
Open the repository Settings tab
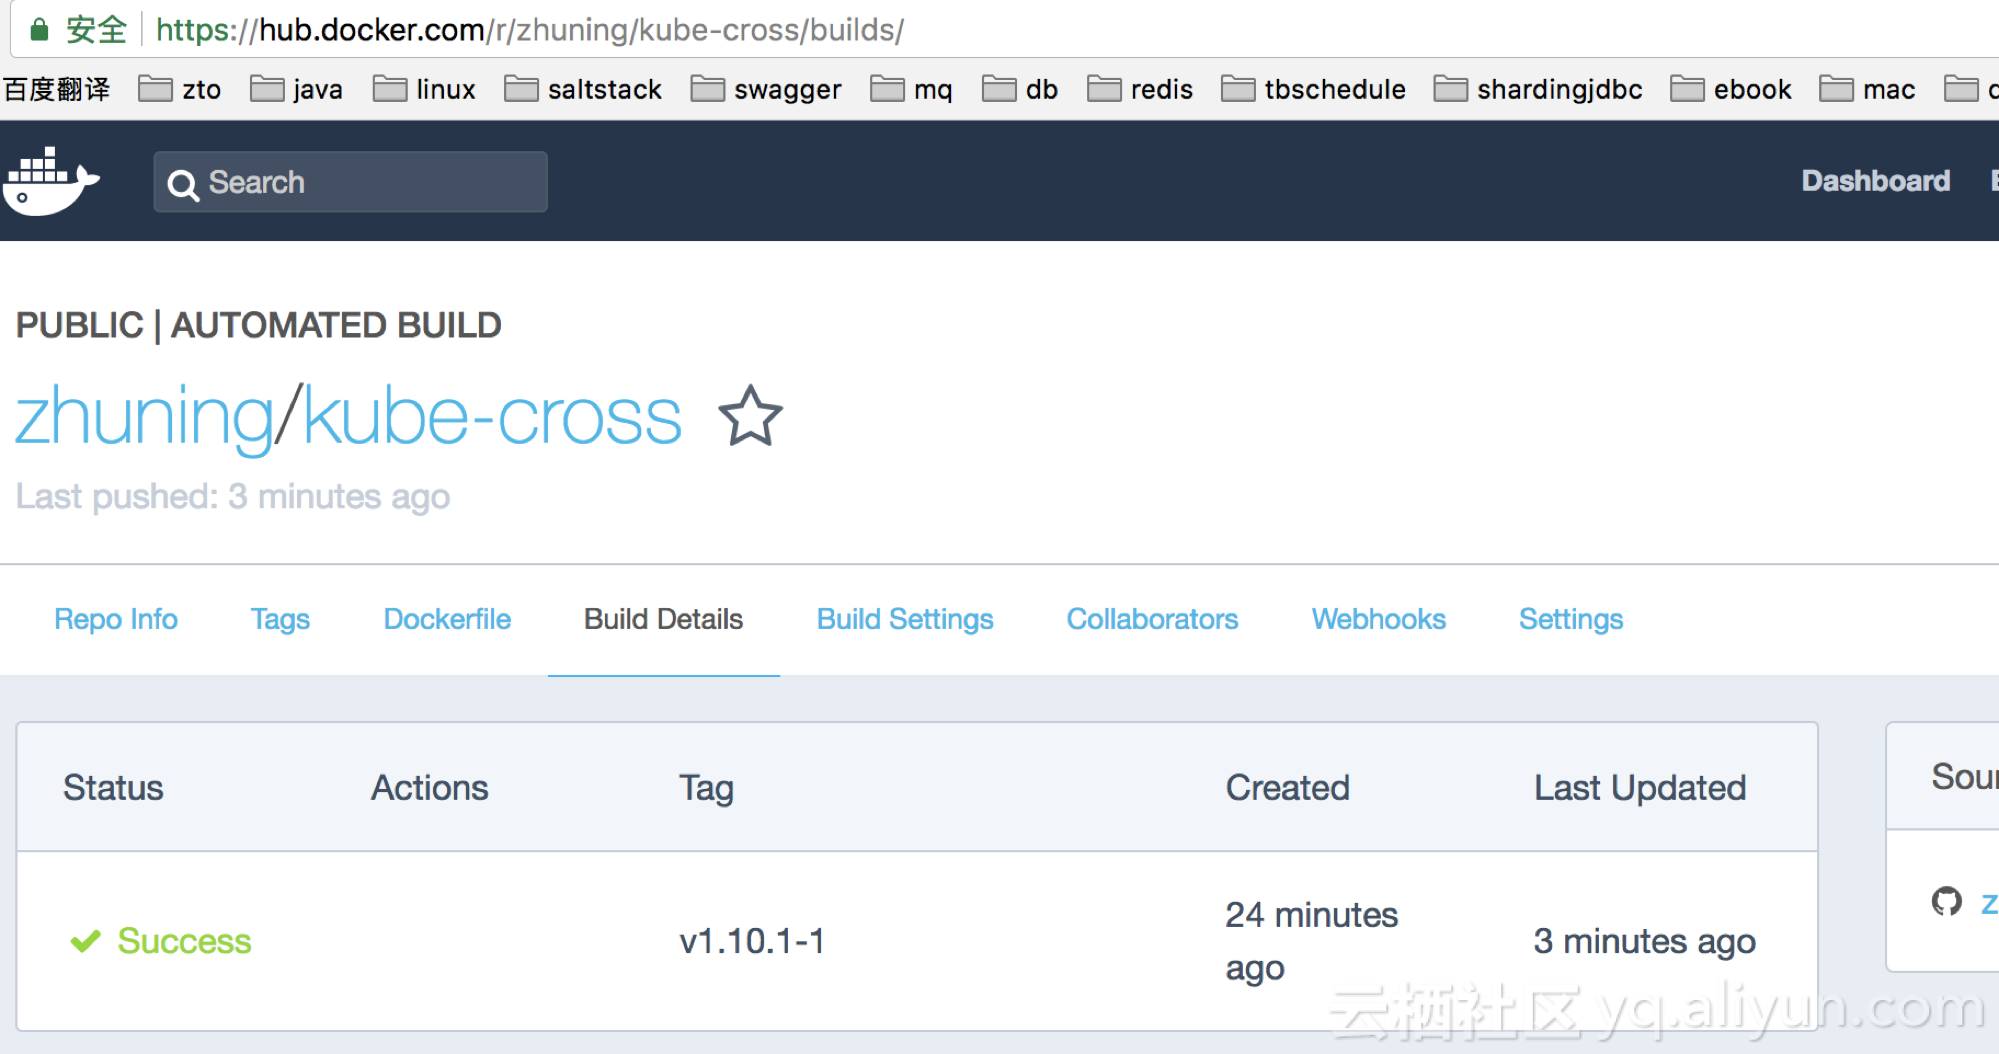coord(1571,619)
